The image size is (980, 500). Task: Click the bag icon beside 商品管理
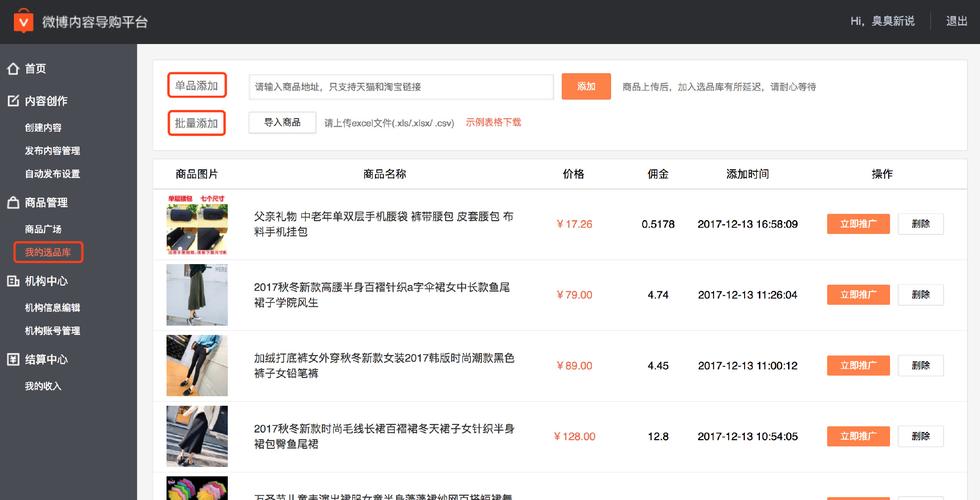[x=13, y=202]
